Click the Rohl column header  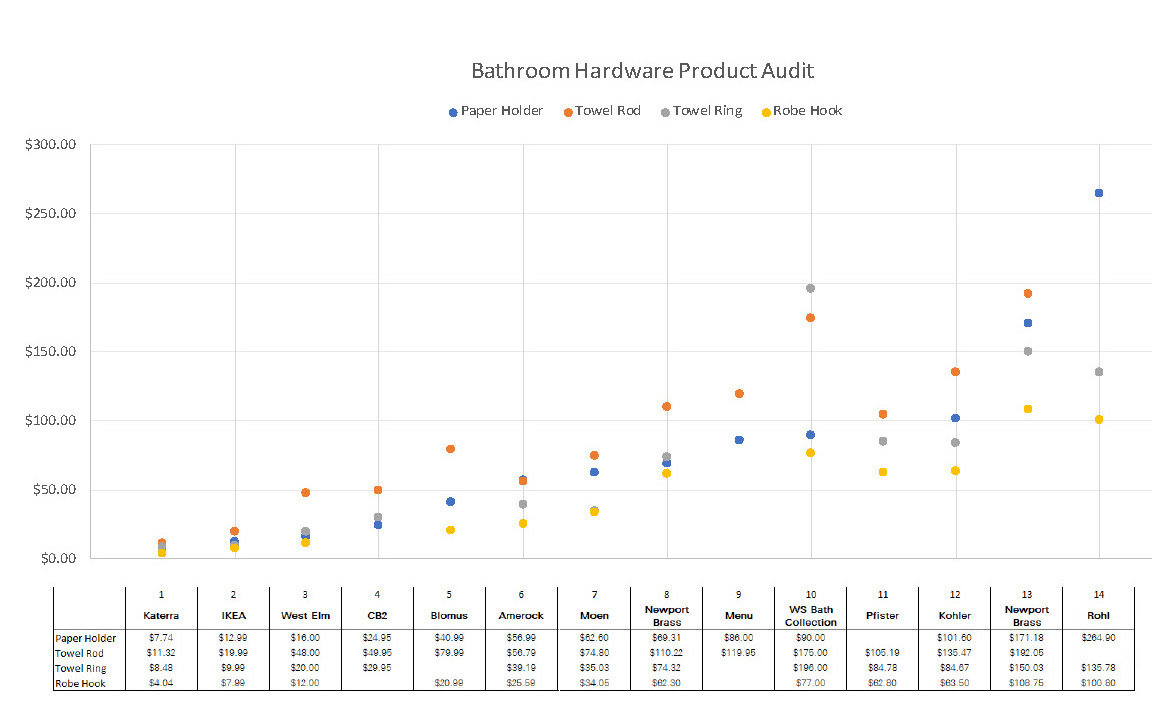pyautogui.click(x=1098, y=616)
